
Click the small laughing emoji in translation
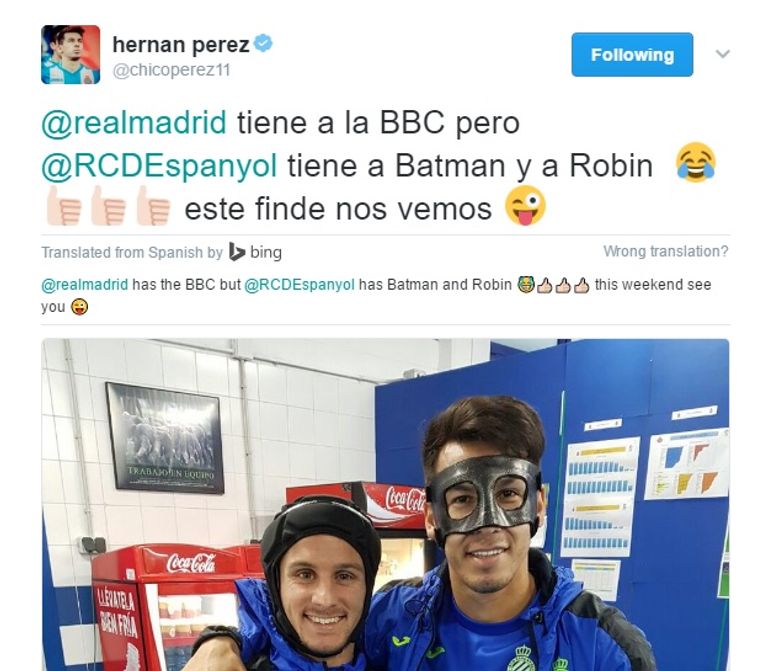coord(526,285)
